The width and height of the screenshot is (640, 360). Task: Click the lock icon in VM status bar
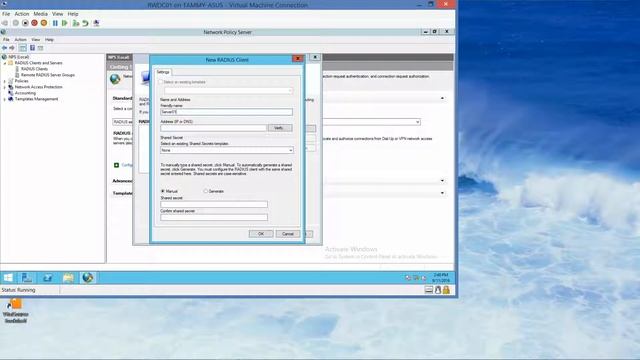tap(446, 290)
